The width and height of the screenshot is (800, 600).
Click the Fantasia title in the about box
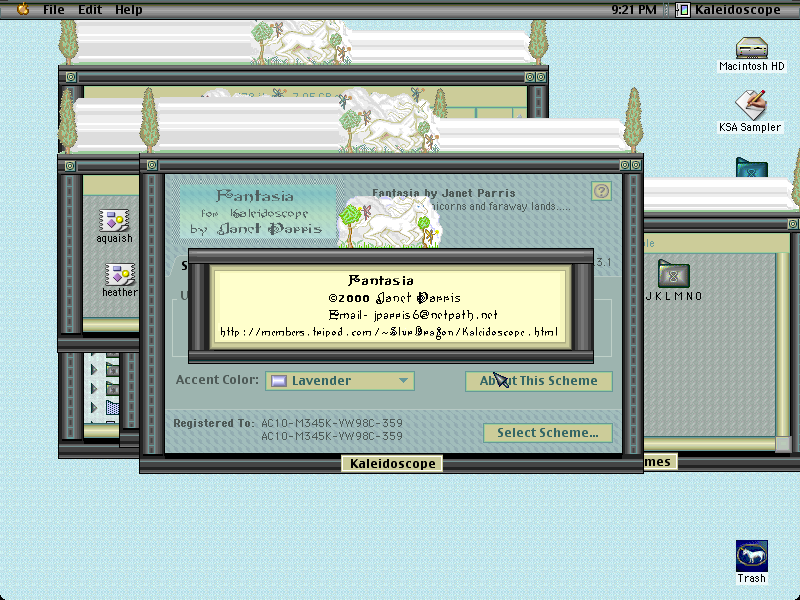click(381, 280)
